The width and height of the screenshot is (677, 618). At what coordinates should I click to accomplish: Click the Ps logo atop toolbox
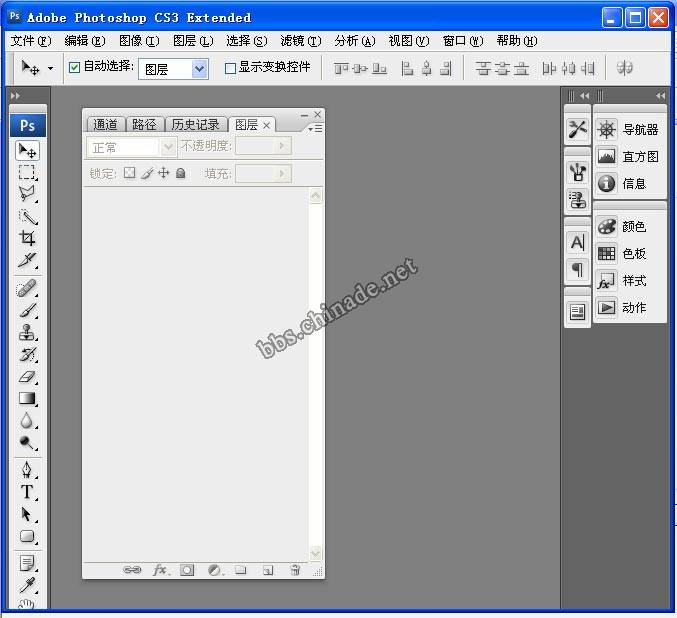coord(28,126)
